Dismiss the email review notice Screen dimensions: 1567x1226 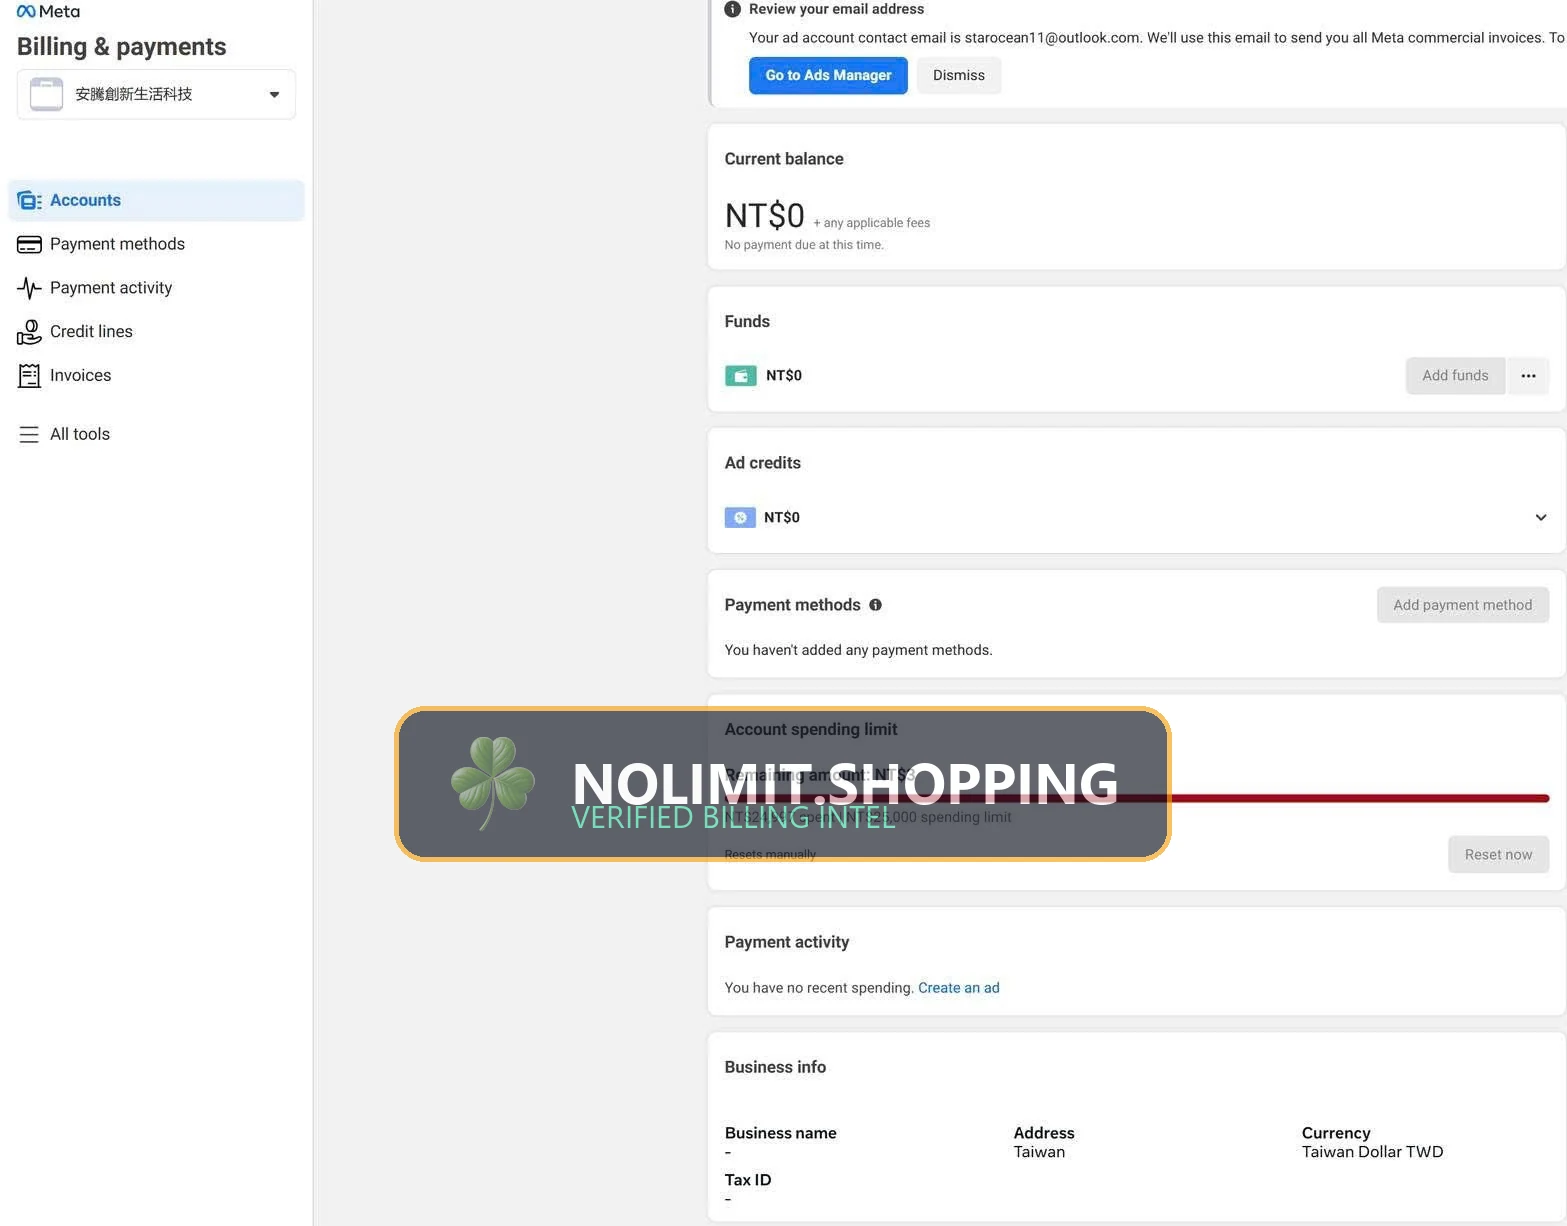click(959, 75)
